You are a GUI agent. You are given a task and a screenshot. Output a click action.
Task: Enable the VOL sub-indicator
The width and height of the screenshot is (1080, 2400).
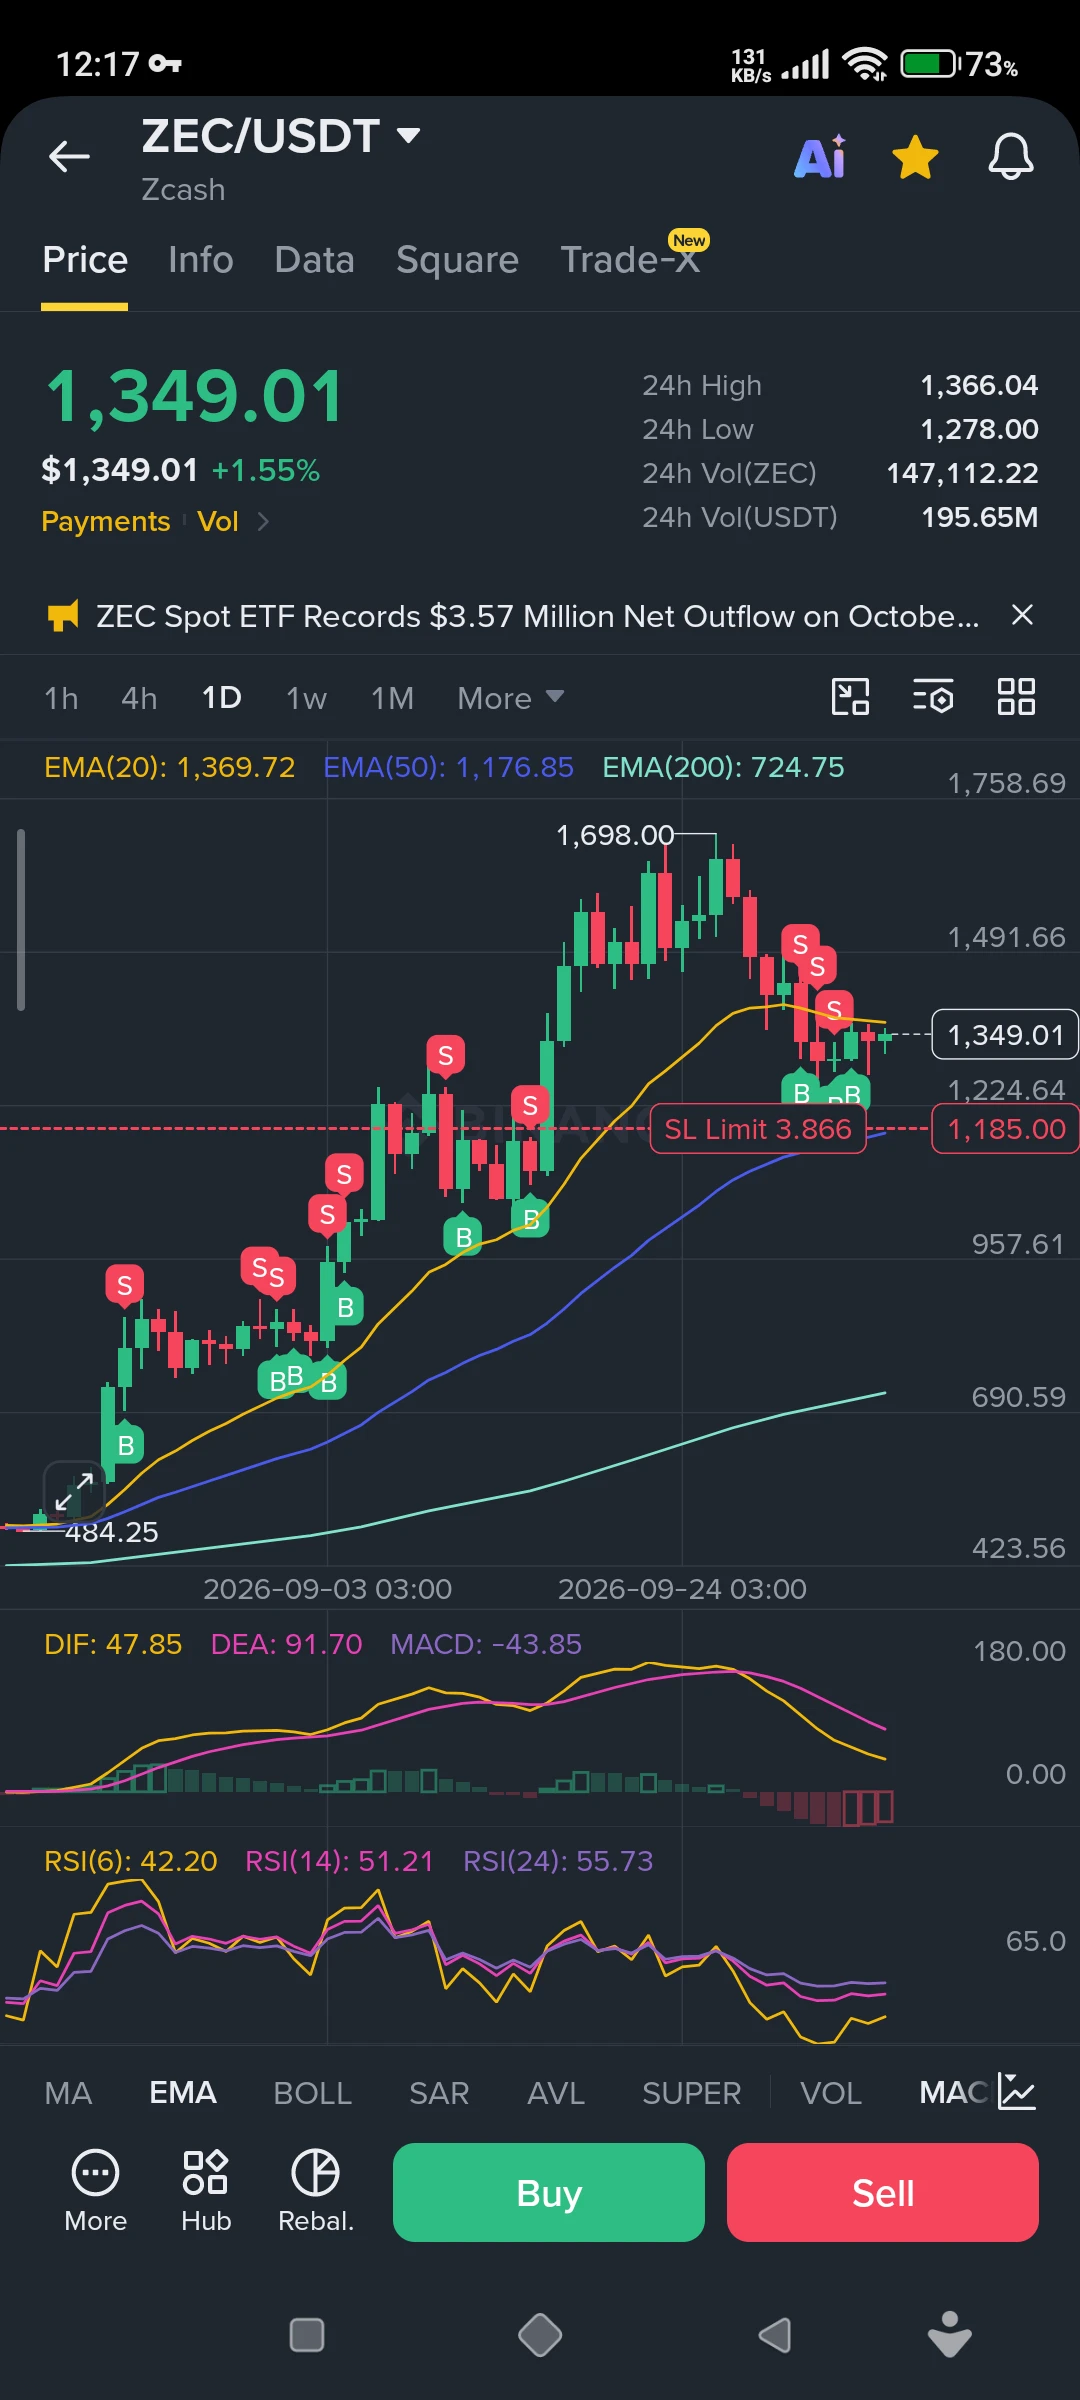pyautogui.click(x=831, y=2093)
